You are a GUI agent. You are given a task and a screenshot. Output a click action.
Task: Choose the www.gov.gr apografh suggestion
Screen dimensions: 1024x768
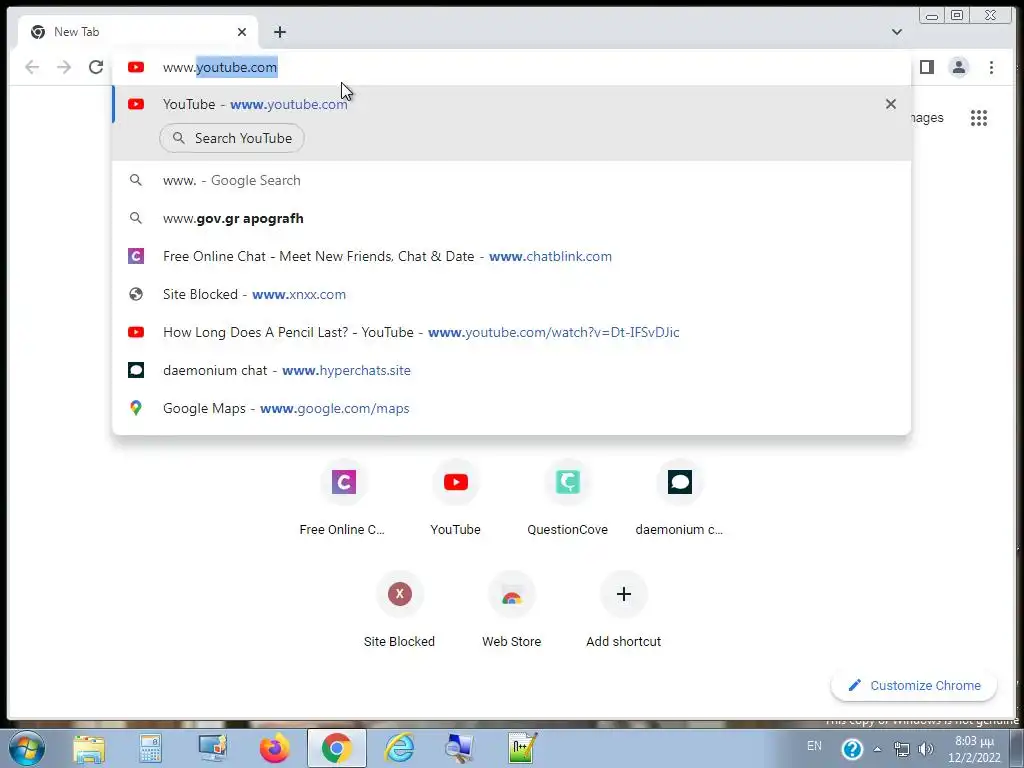coord(511,218)
